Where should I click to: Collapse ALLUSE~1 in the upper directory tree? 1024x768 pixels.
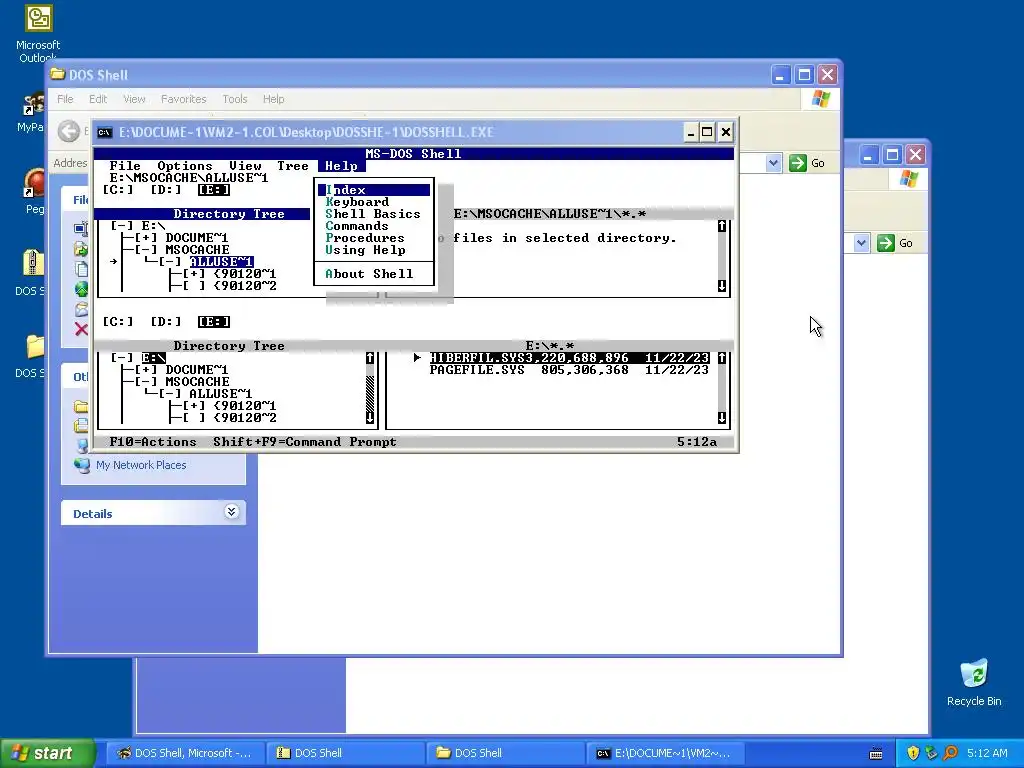170,262
